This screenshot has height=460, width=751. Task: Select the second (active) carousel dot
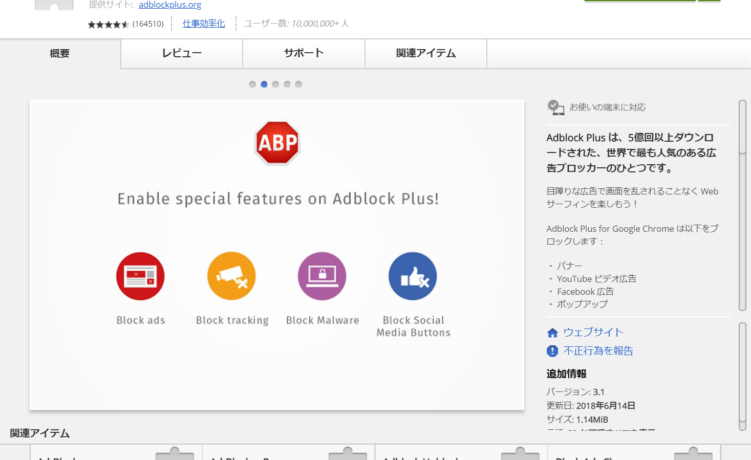point(264,84)
